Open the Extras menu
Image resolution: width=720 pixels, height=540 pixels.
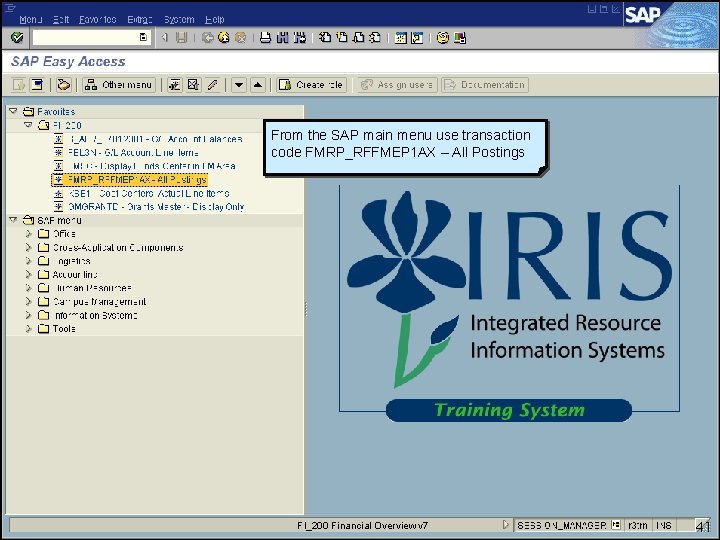pos(139,19)
